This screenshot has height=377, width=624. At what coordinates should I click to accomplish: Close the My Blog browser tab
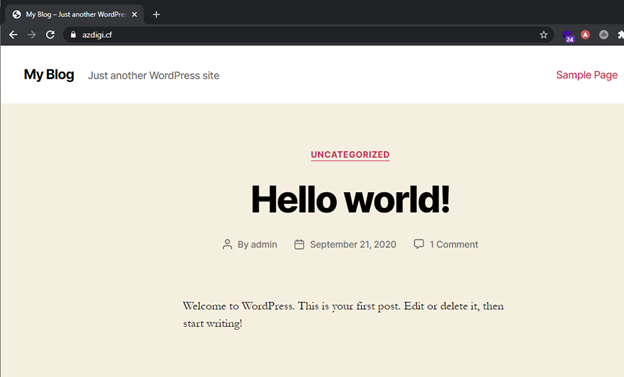pyautogui.click(x=135, y=14)
